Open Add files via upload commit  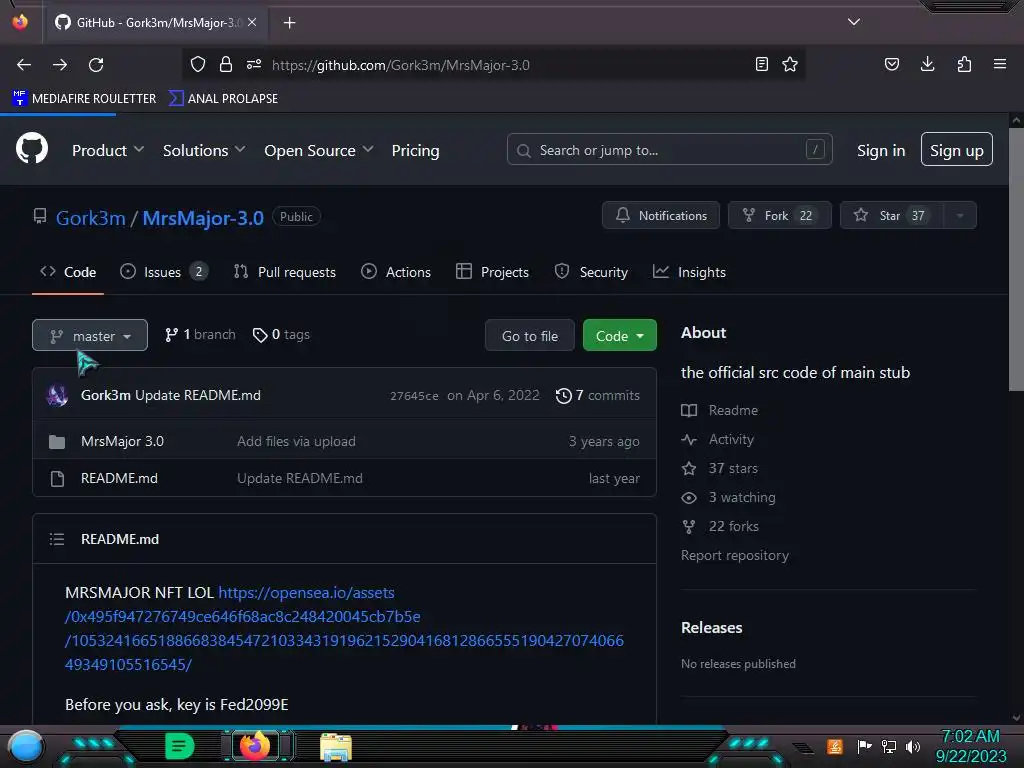tap(296, 441)
